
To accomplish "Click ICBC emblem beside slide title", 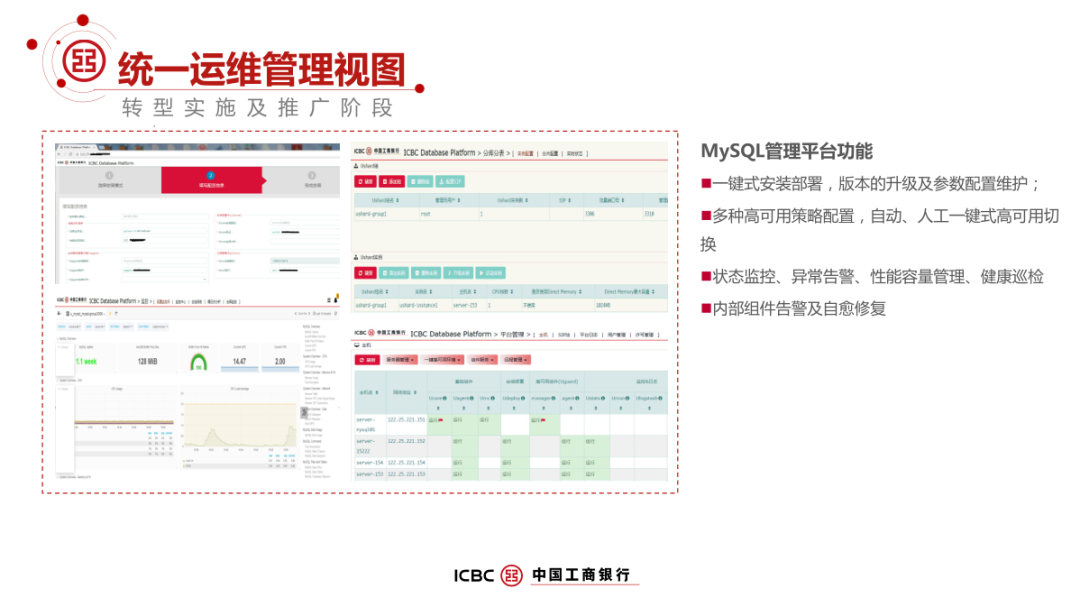I will 83,61.
